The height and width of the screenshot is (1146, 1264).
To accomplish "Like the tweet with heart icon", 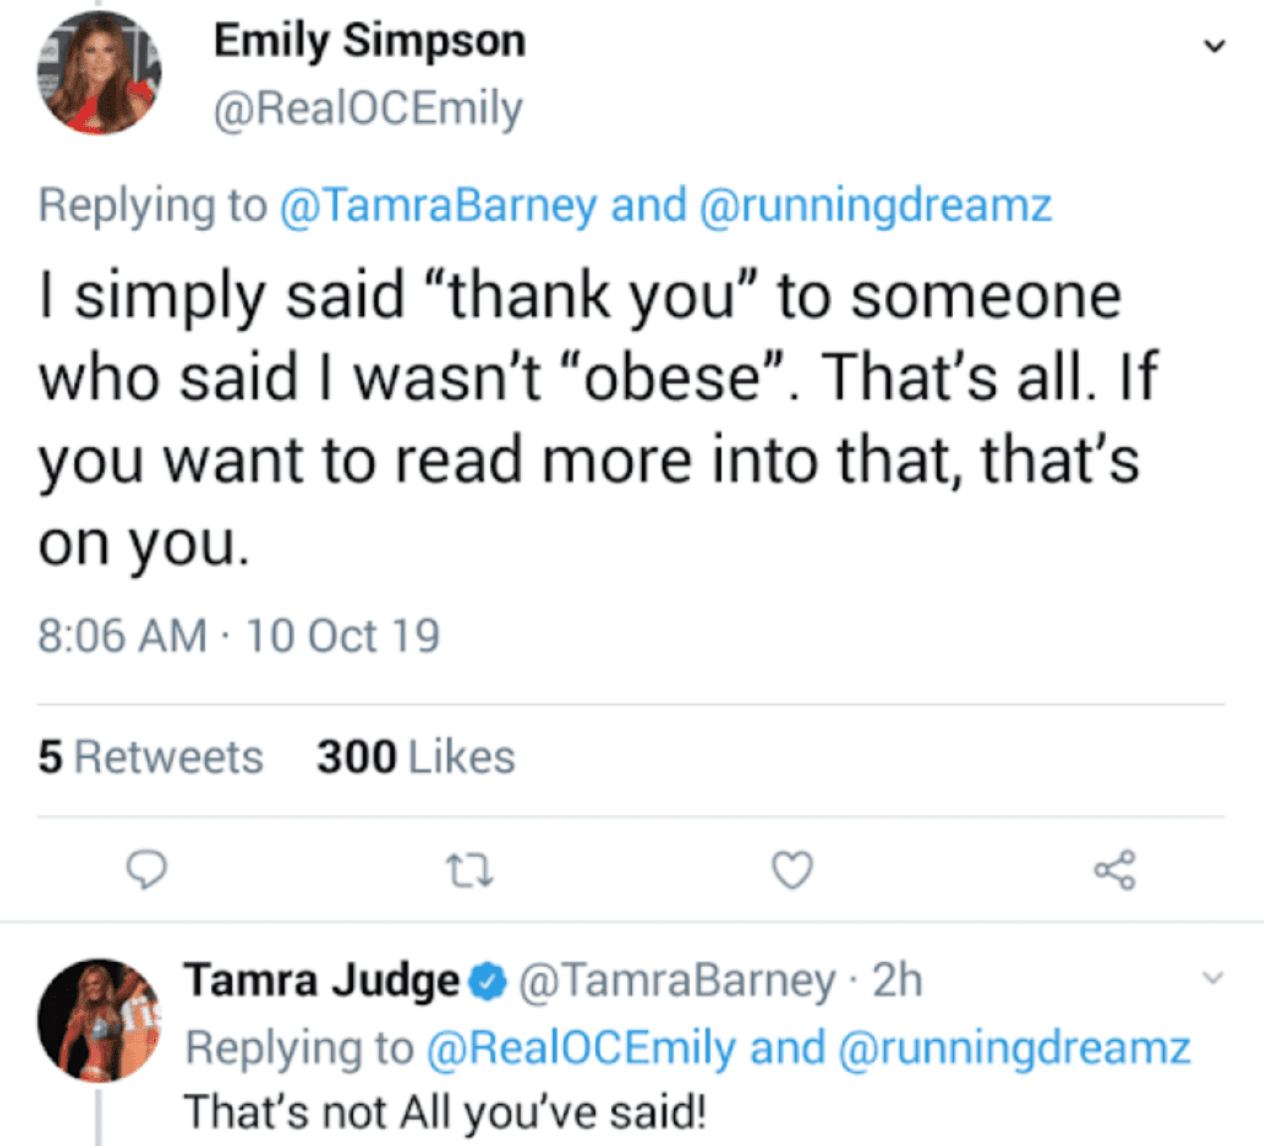I will point(792,870).
